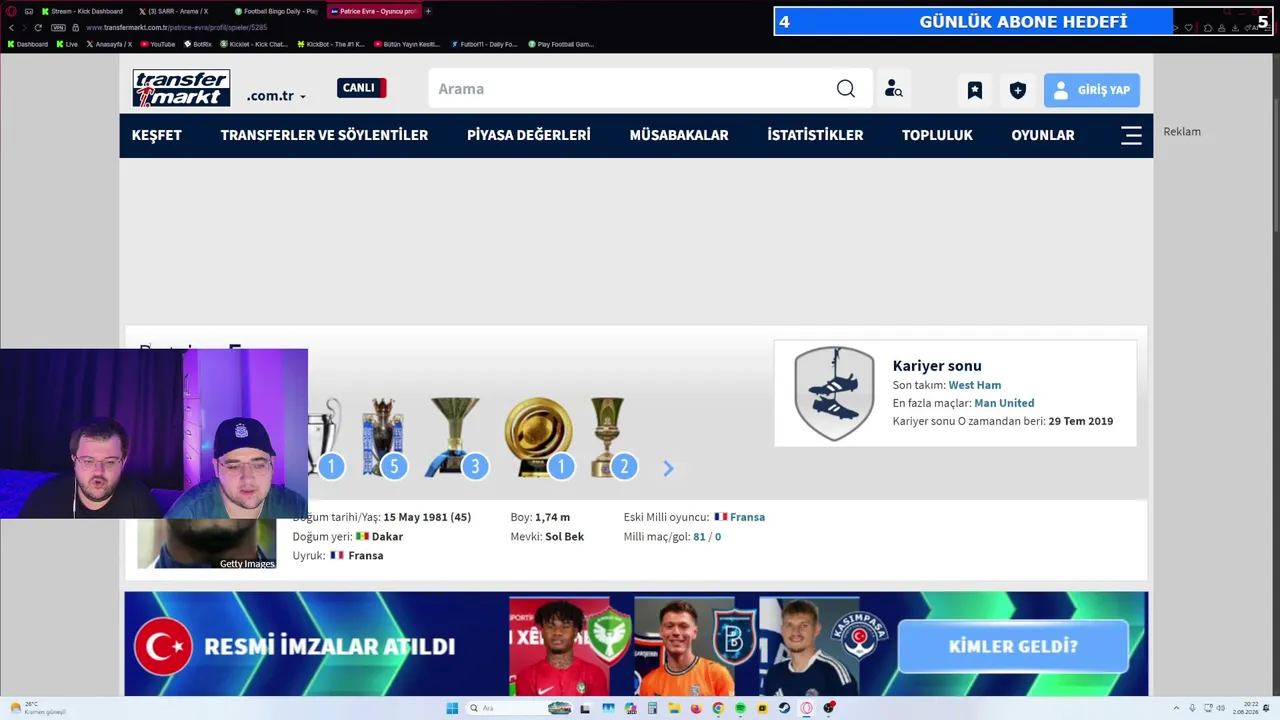The width and height of the screenshot is (1280, 720).
Task: Click the birth date 15 May 1981 (45)
Action: click(x=427, y=517)
